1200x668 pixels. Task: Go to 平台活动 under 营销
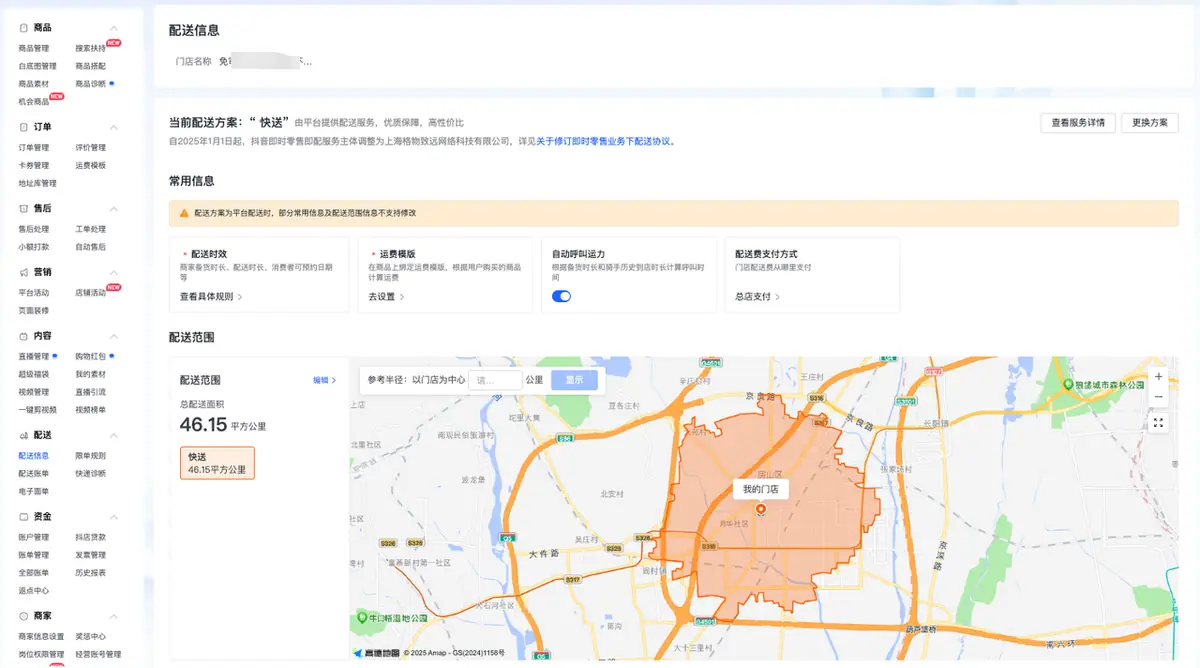tap(34, 292)
